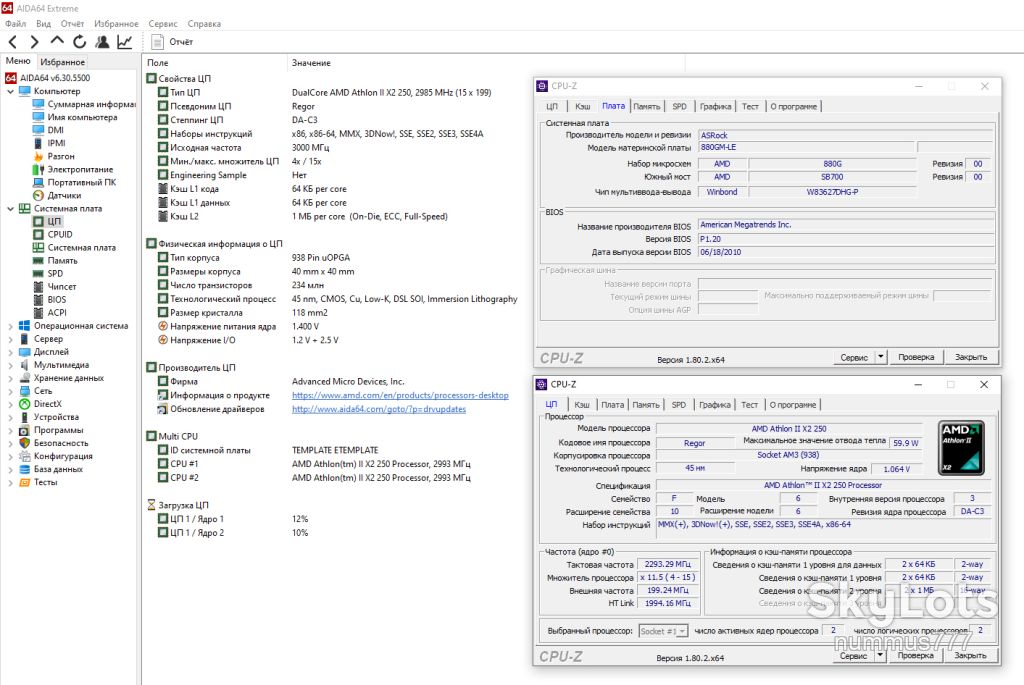Screen dimensions: 1024x685
Task: Click the AMD Athlon II logo image
Action: (961, 447)
